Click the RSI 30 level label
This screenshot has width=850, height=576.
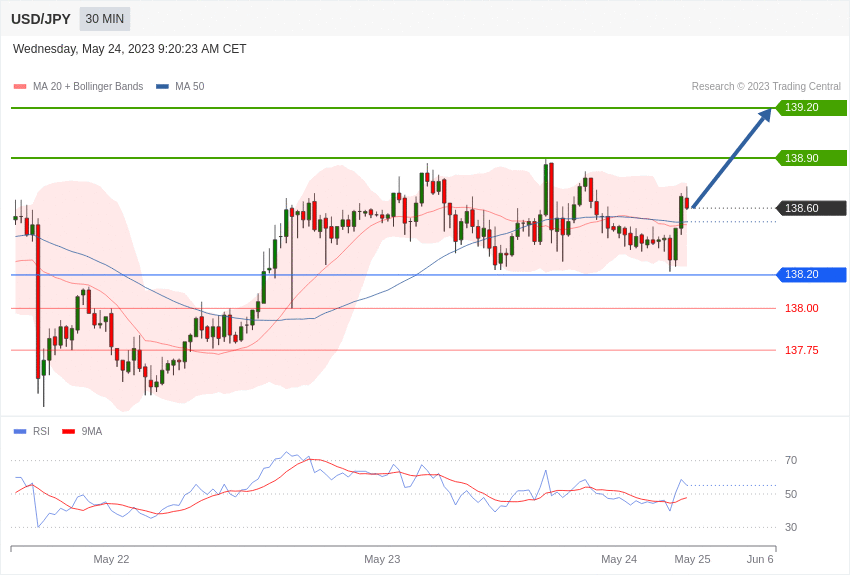791,527
